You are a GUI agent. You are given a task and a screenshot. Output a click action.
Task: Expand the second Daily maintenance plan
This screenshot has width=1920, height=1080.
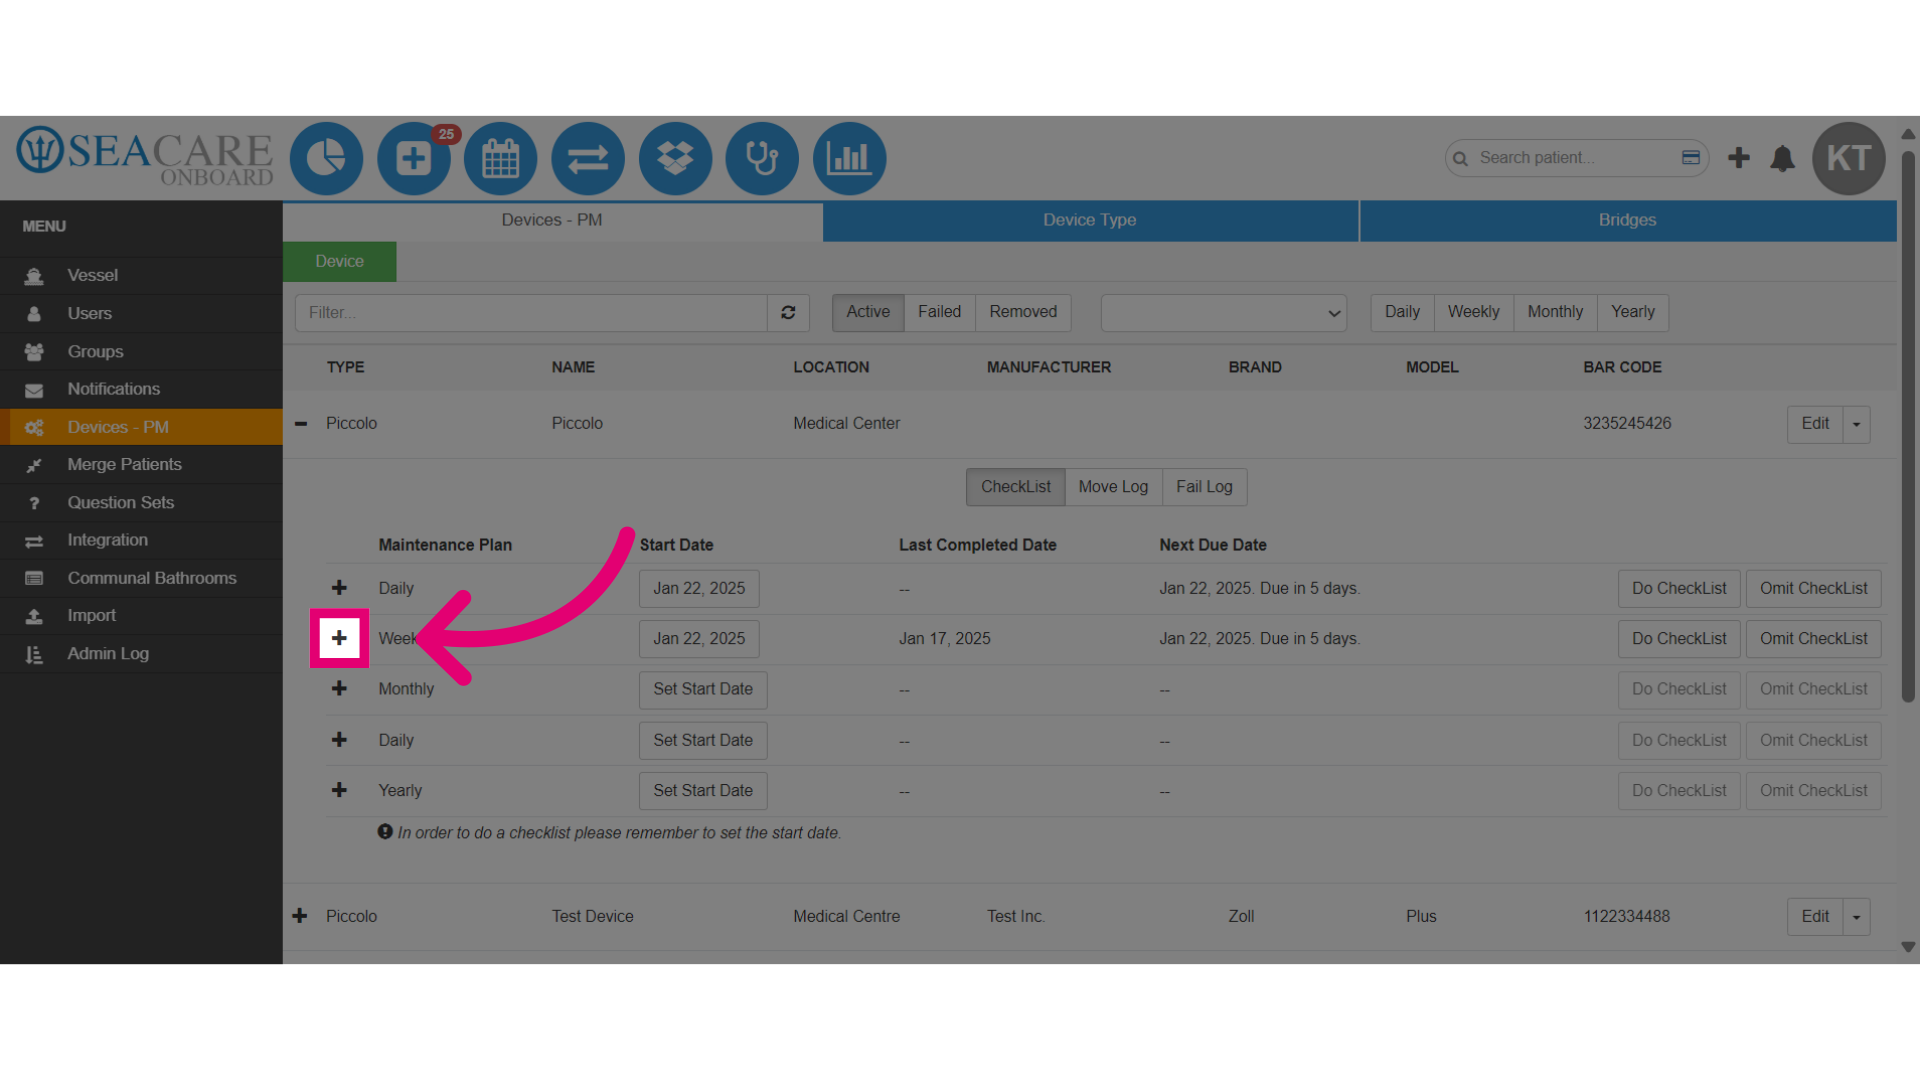click(x=339, y=740)
